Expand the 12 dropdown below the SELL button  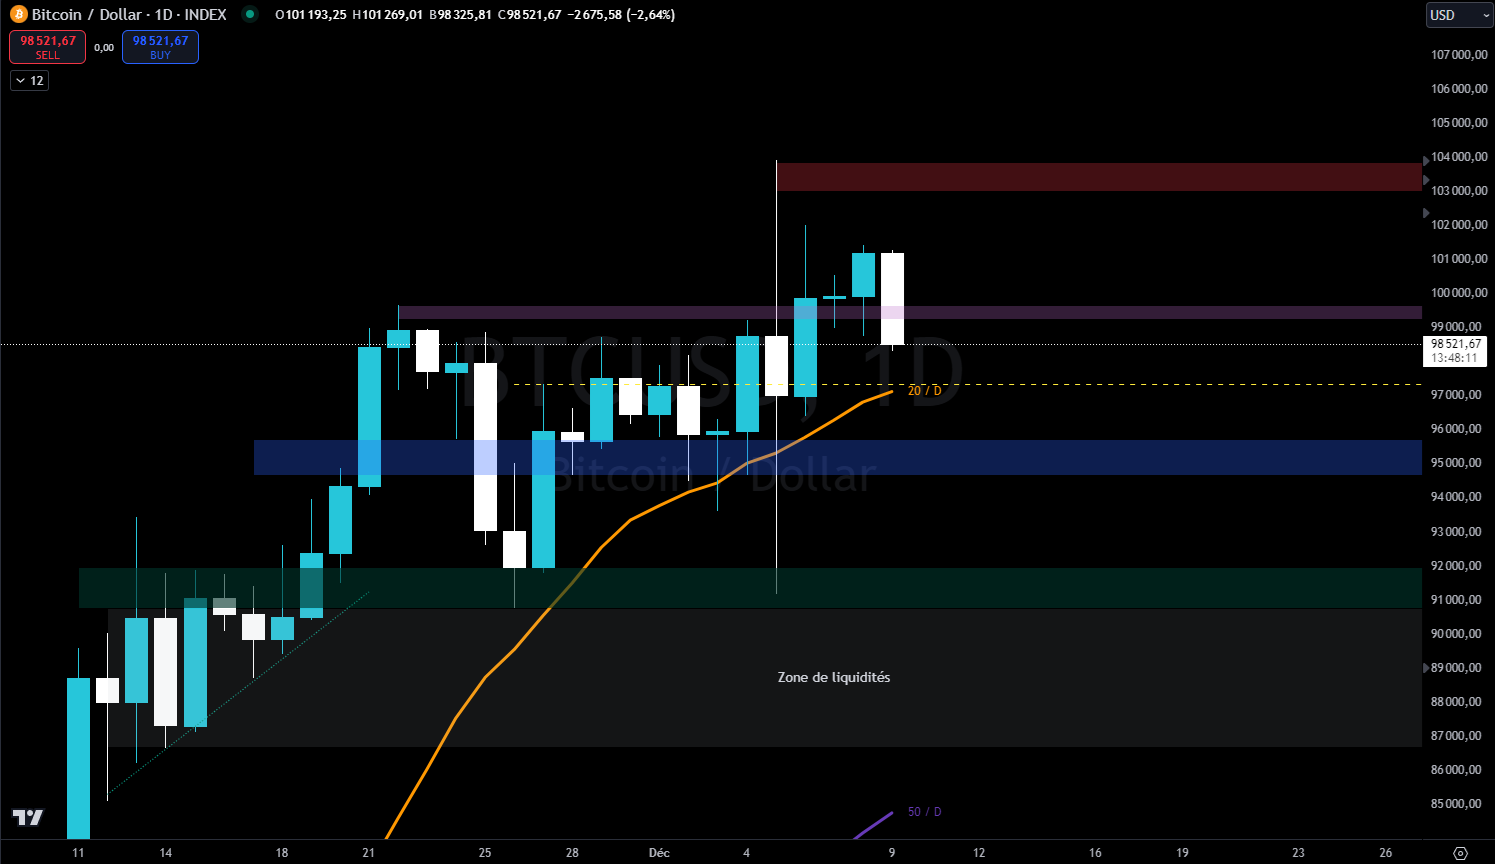[29, 80]
